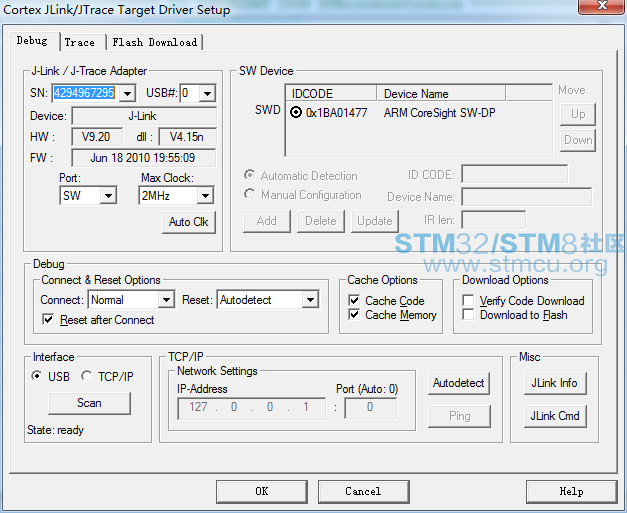627x513 pixels.
Task: Click the IR len input field
Action: point(493,220)
